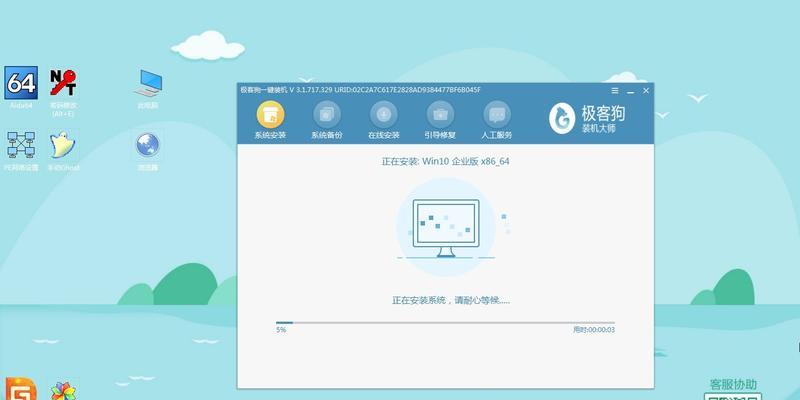Open the colorful pinwheel desktop icon
This screenshot has width=800, height=400.
[64, 390]
